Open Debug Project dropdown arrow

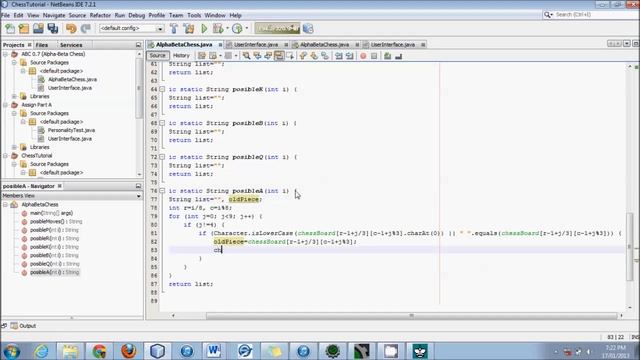[x=227, y=29]
